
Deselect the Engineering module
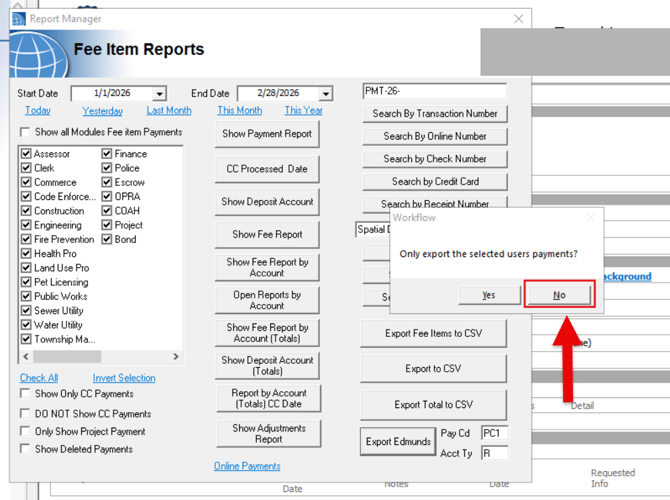tap(26, 225)
